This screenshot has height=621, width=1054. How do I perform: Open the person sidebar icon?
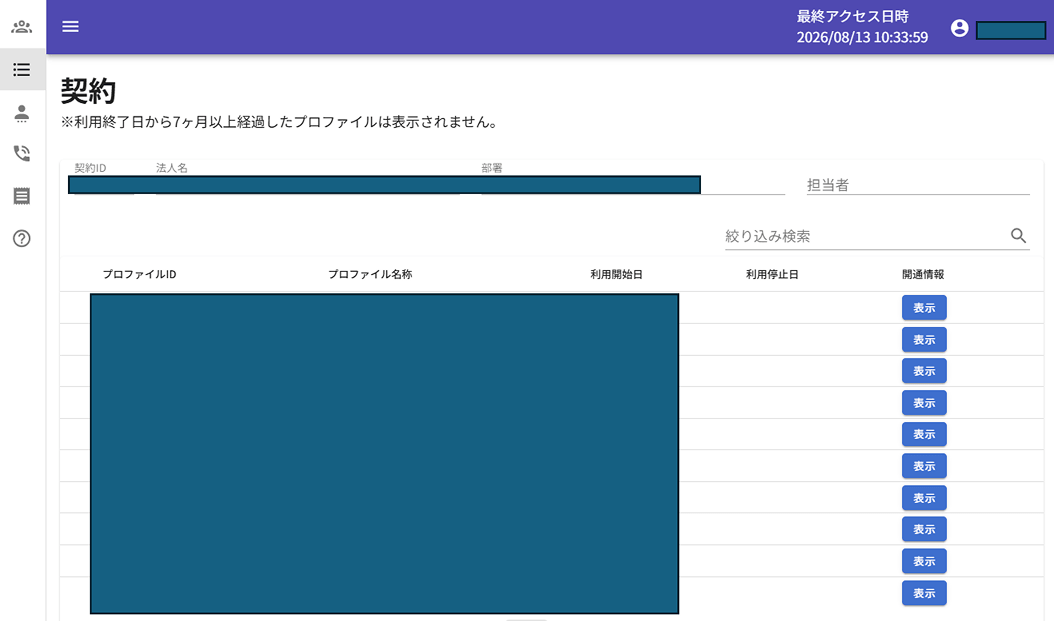coord(22,112)
